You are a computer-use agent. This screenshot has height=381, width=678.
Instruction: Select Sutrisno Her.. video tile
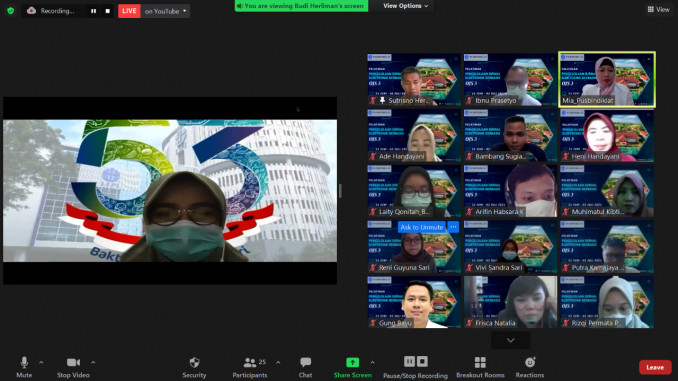[414, 80]
